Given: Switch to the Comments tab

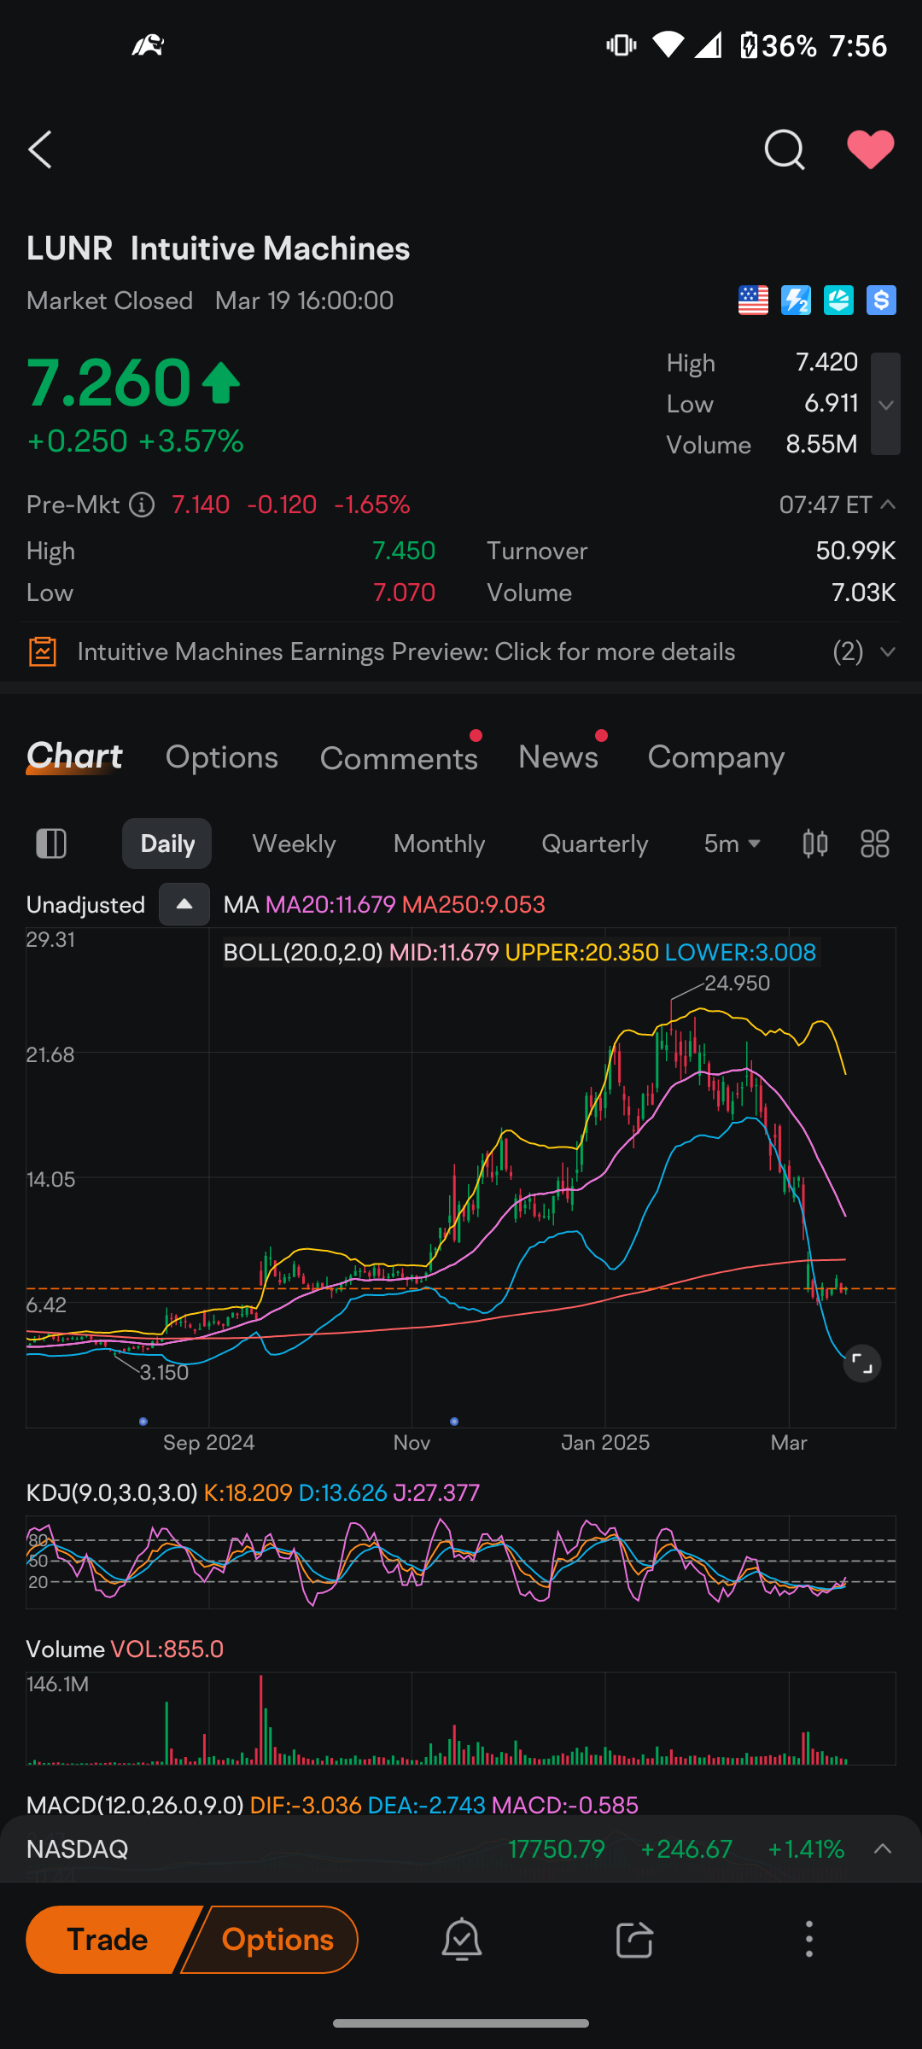Looking at the screenshot, I should (x=399, y=758).
